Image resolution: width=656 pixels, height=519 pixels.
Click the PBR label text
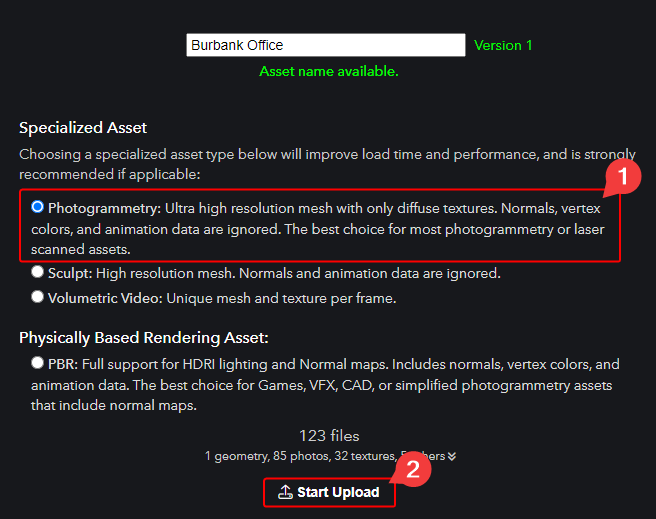coord(63,364)
